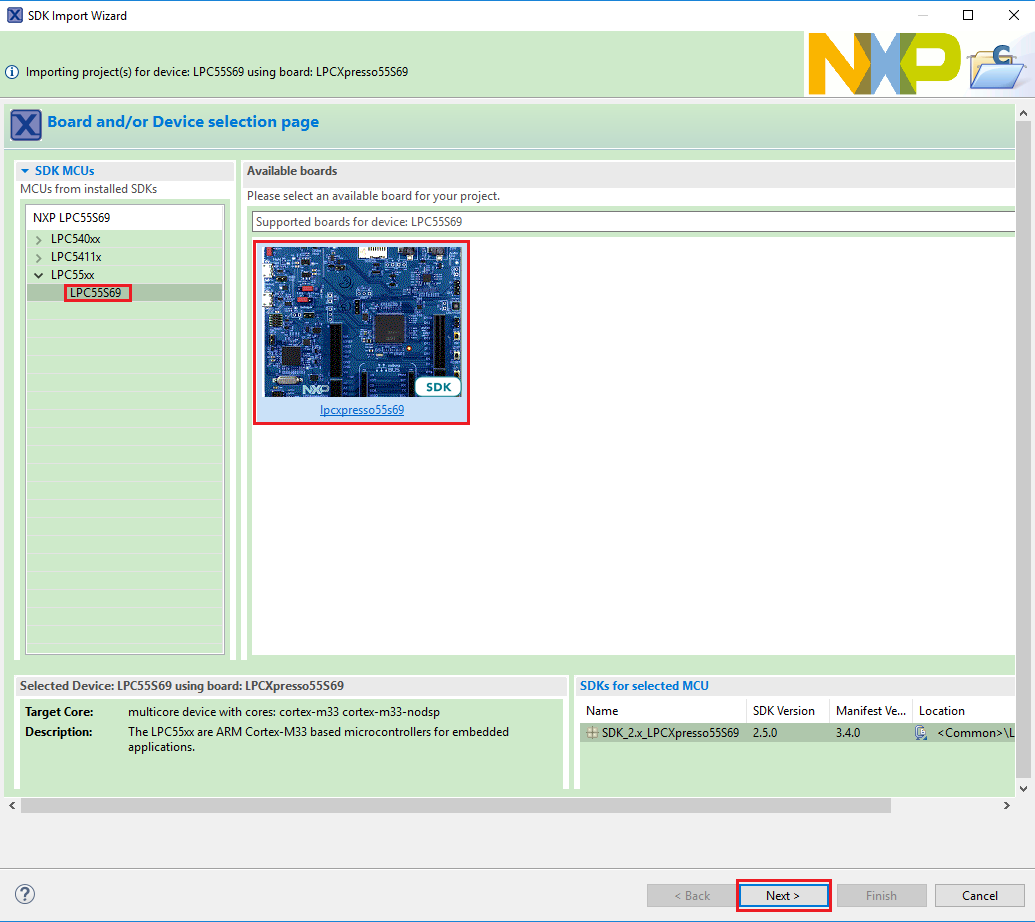The height and width of the screenshot is (922, 1035).
Task: Click the horizontal scrollbar at the bottom
Action: (x=455, y=805)
